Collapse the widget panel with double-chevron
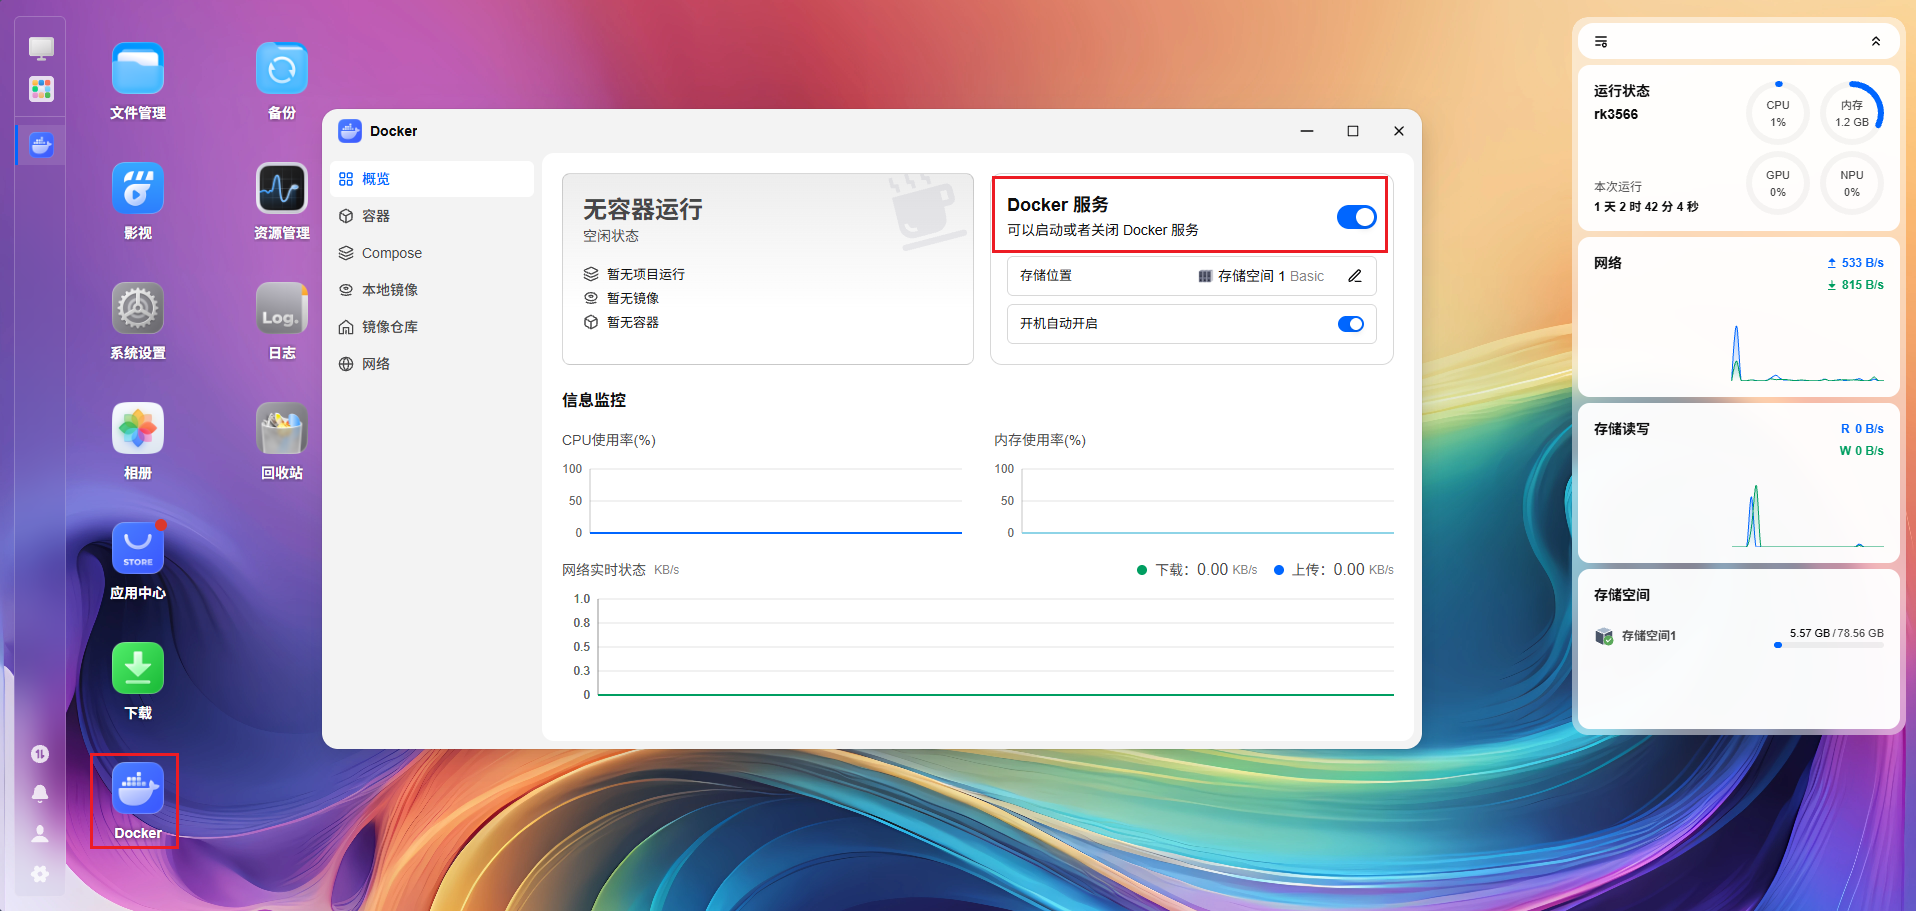 1876,42
